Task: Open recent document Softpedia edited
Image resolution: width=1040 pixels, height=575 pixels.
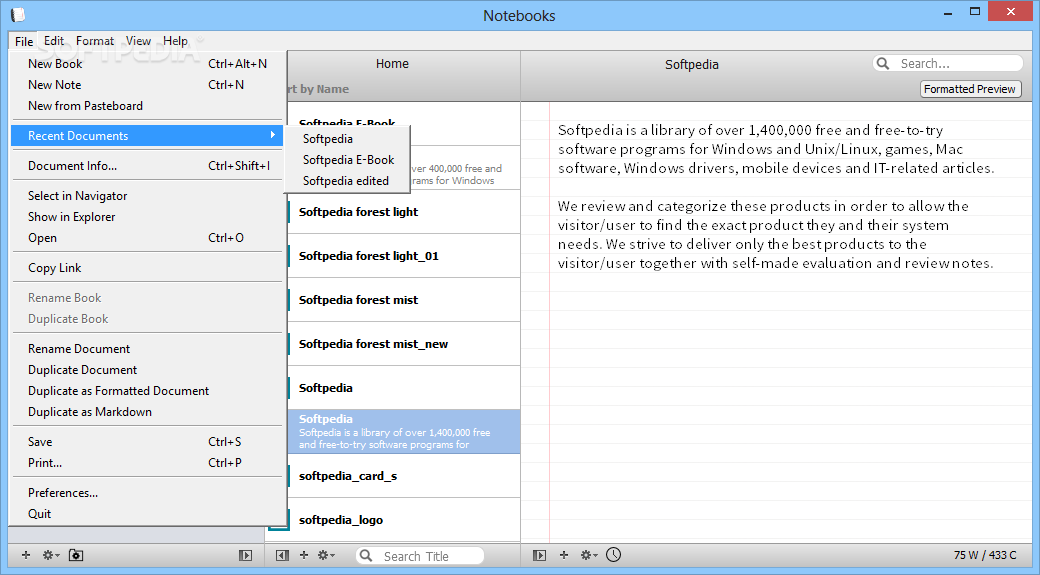Action: tap(347, 180)
